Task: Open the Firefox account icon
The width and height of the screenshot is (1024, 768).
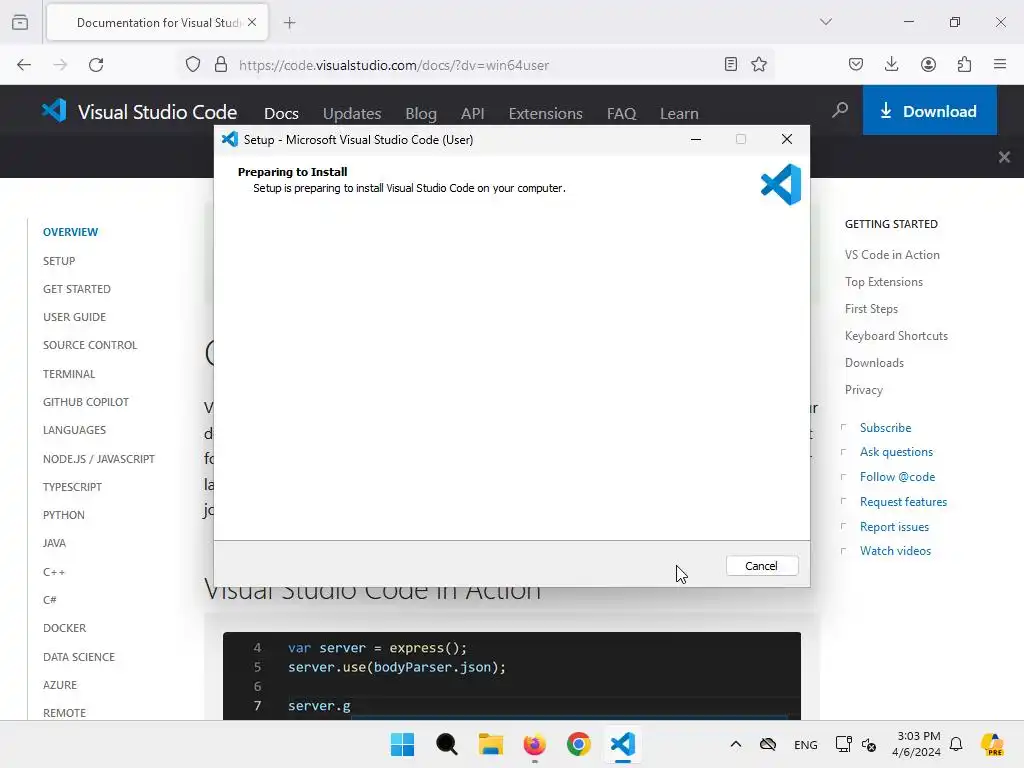Action: pyautogui.click(x=928, y=64)
